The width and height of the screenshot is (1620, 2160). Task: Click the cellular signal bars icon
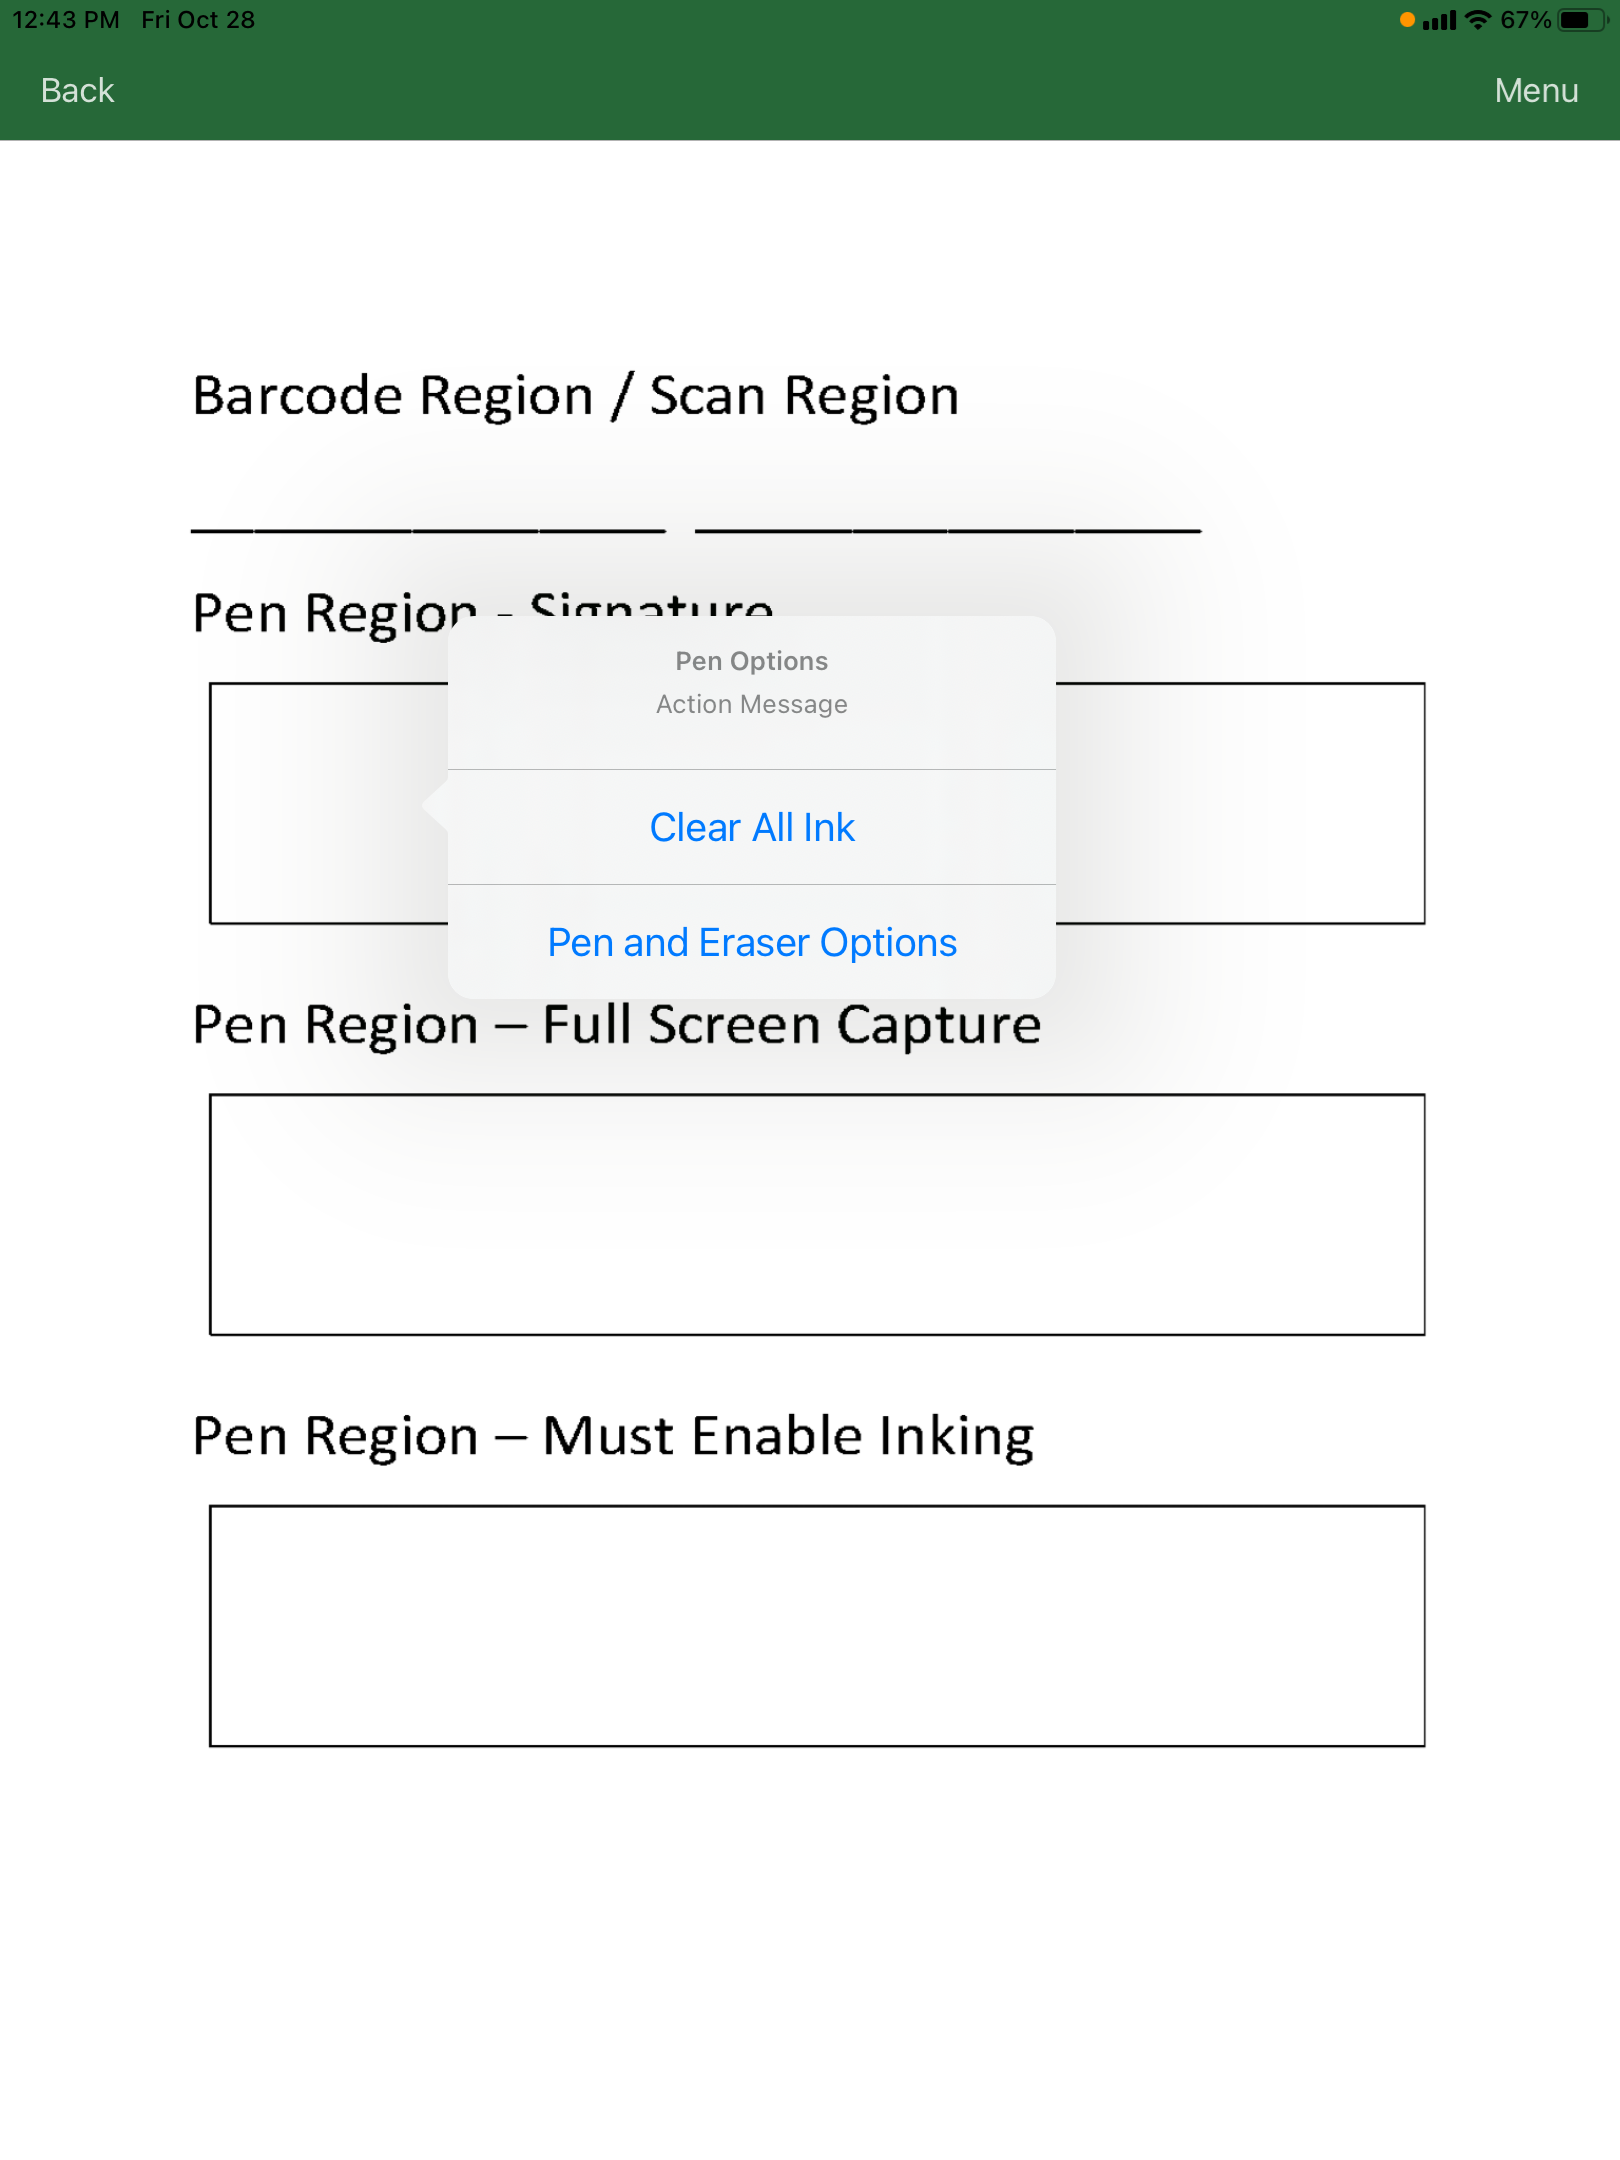coord(1439,20)
